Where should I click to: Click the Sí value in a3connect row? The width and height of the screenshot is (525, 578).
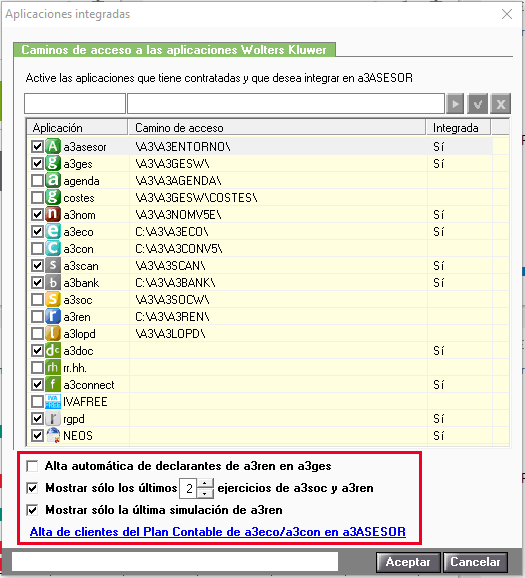coord(438,385)
